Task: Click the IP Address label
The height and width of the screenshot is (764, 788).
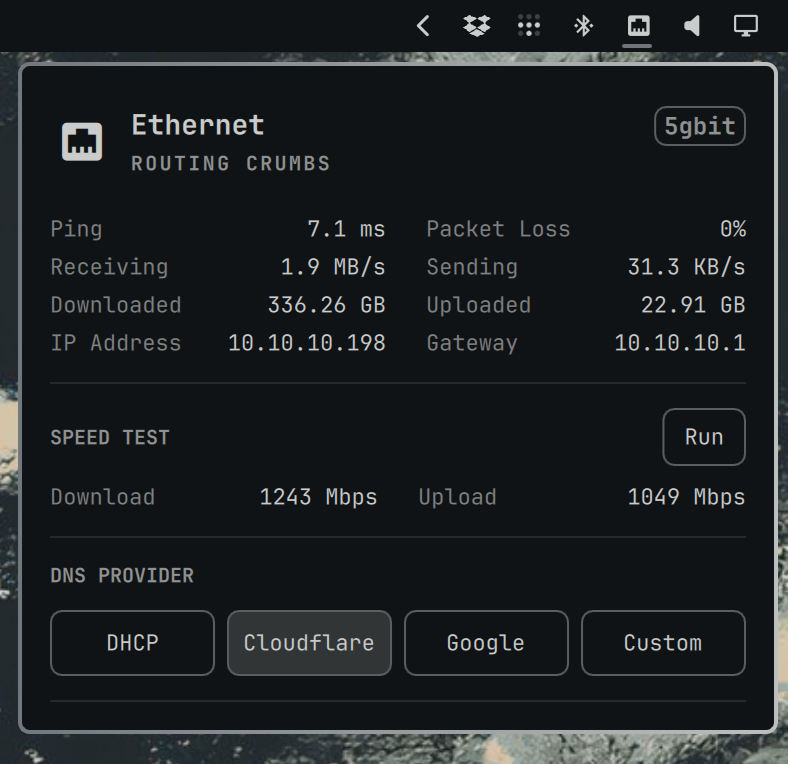Action: (116, 343)
